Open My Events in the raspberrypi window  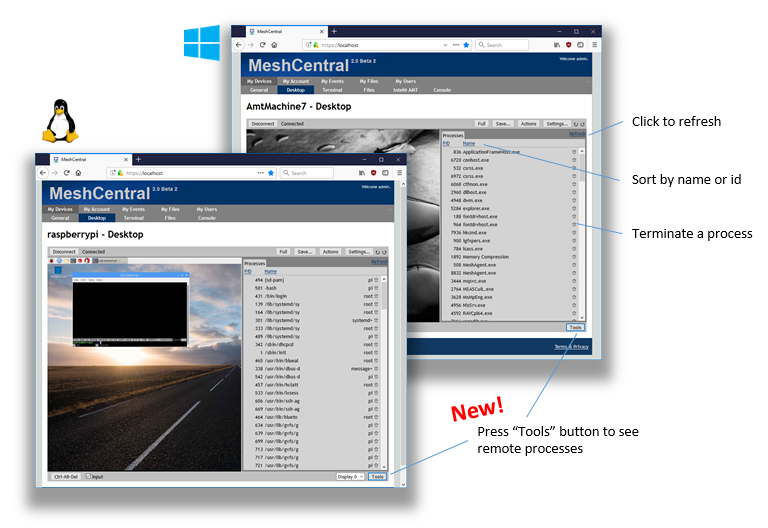(x=133, y=209)
